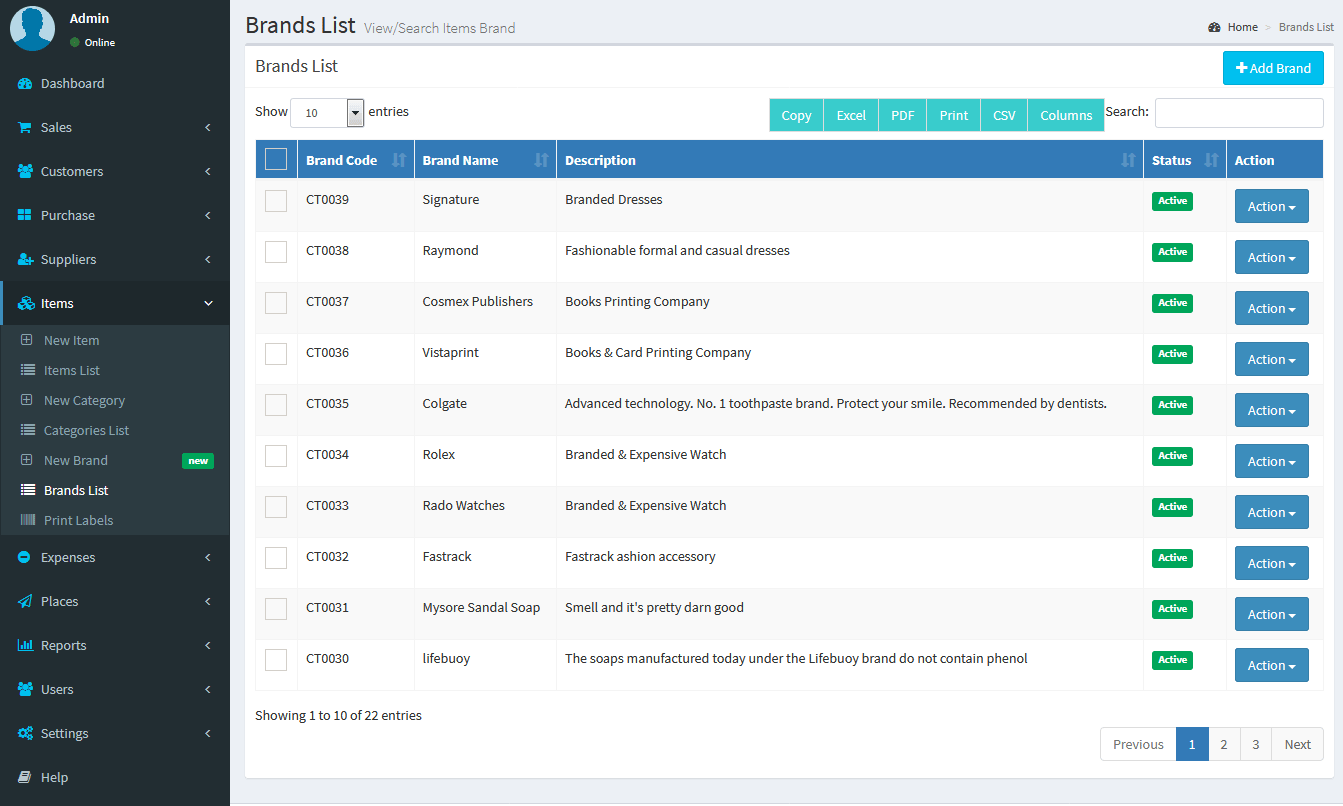Image resolution: width=1343 pixels, height=806 pixels.
Task: Click the Dashboard gauge icon in sidebar
Action: click(x=25, y=84)
